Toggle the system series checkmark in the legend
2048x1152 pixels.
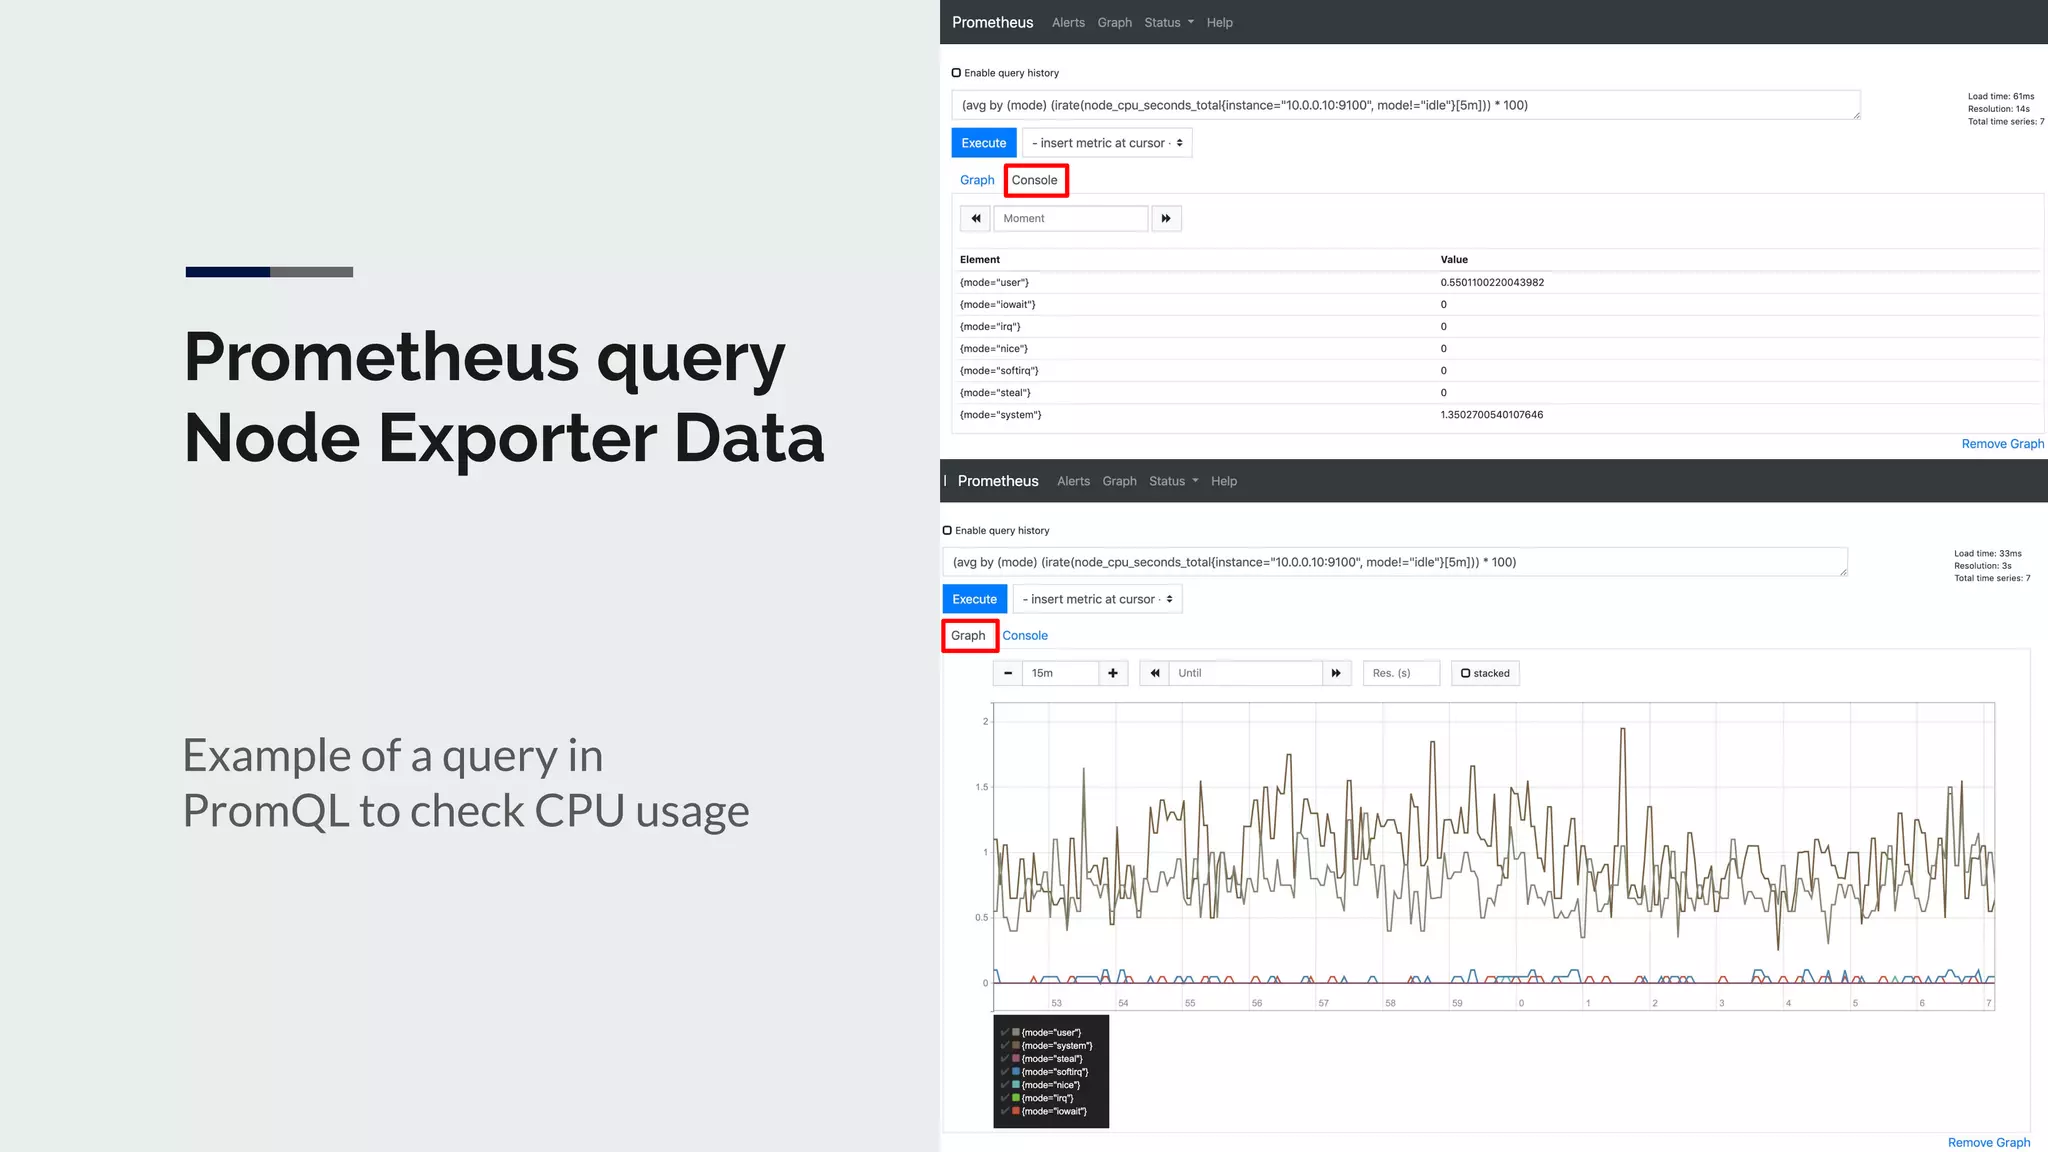[1004, 1045]
